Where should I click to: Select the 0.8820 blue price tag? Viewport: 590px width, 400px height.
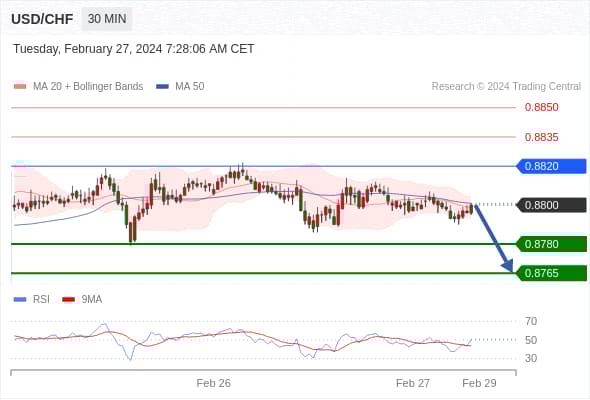[x=552, y=166]
